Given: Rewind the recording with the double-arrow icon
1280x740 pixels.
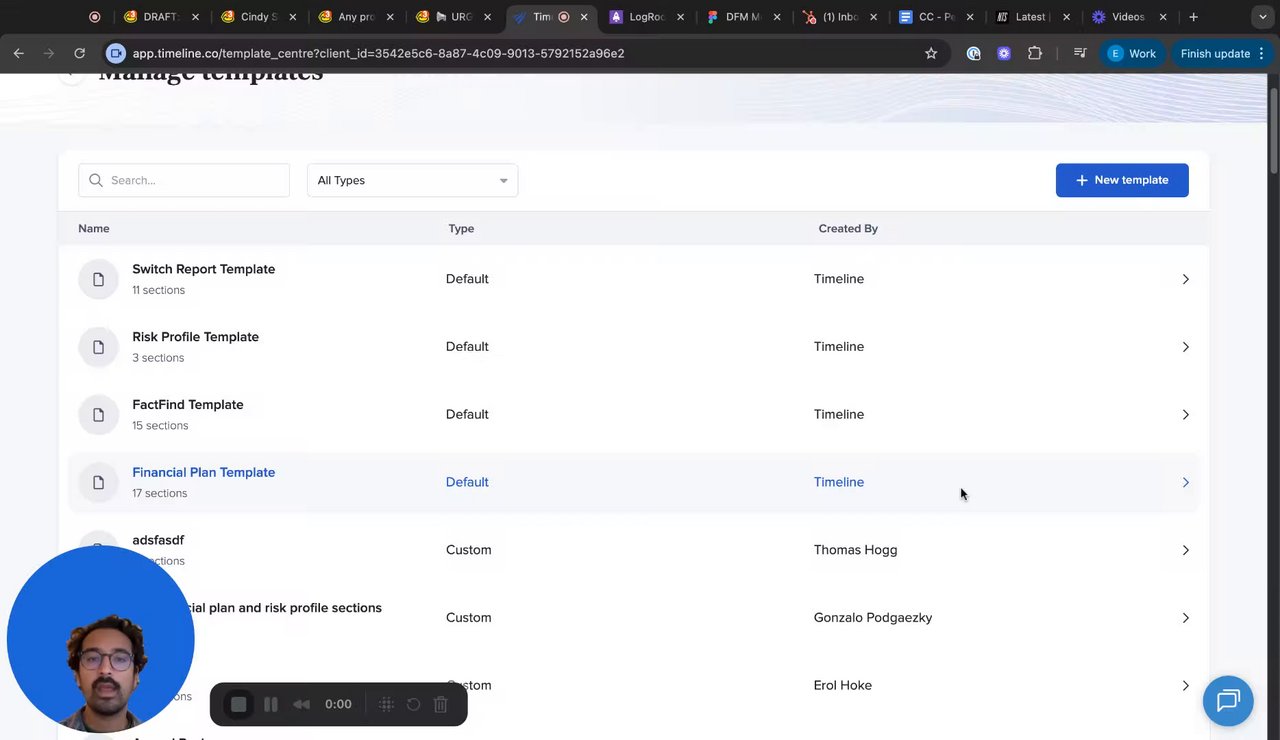Looking at the screenshot, I should point(301,704).
